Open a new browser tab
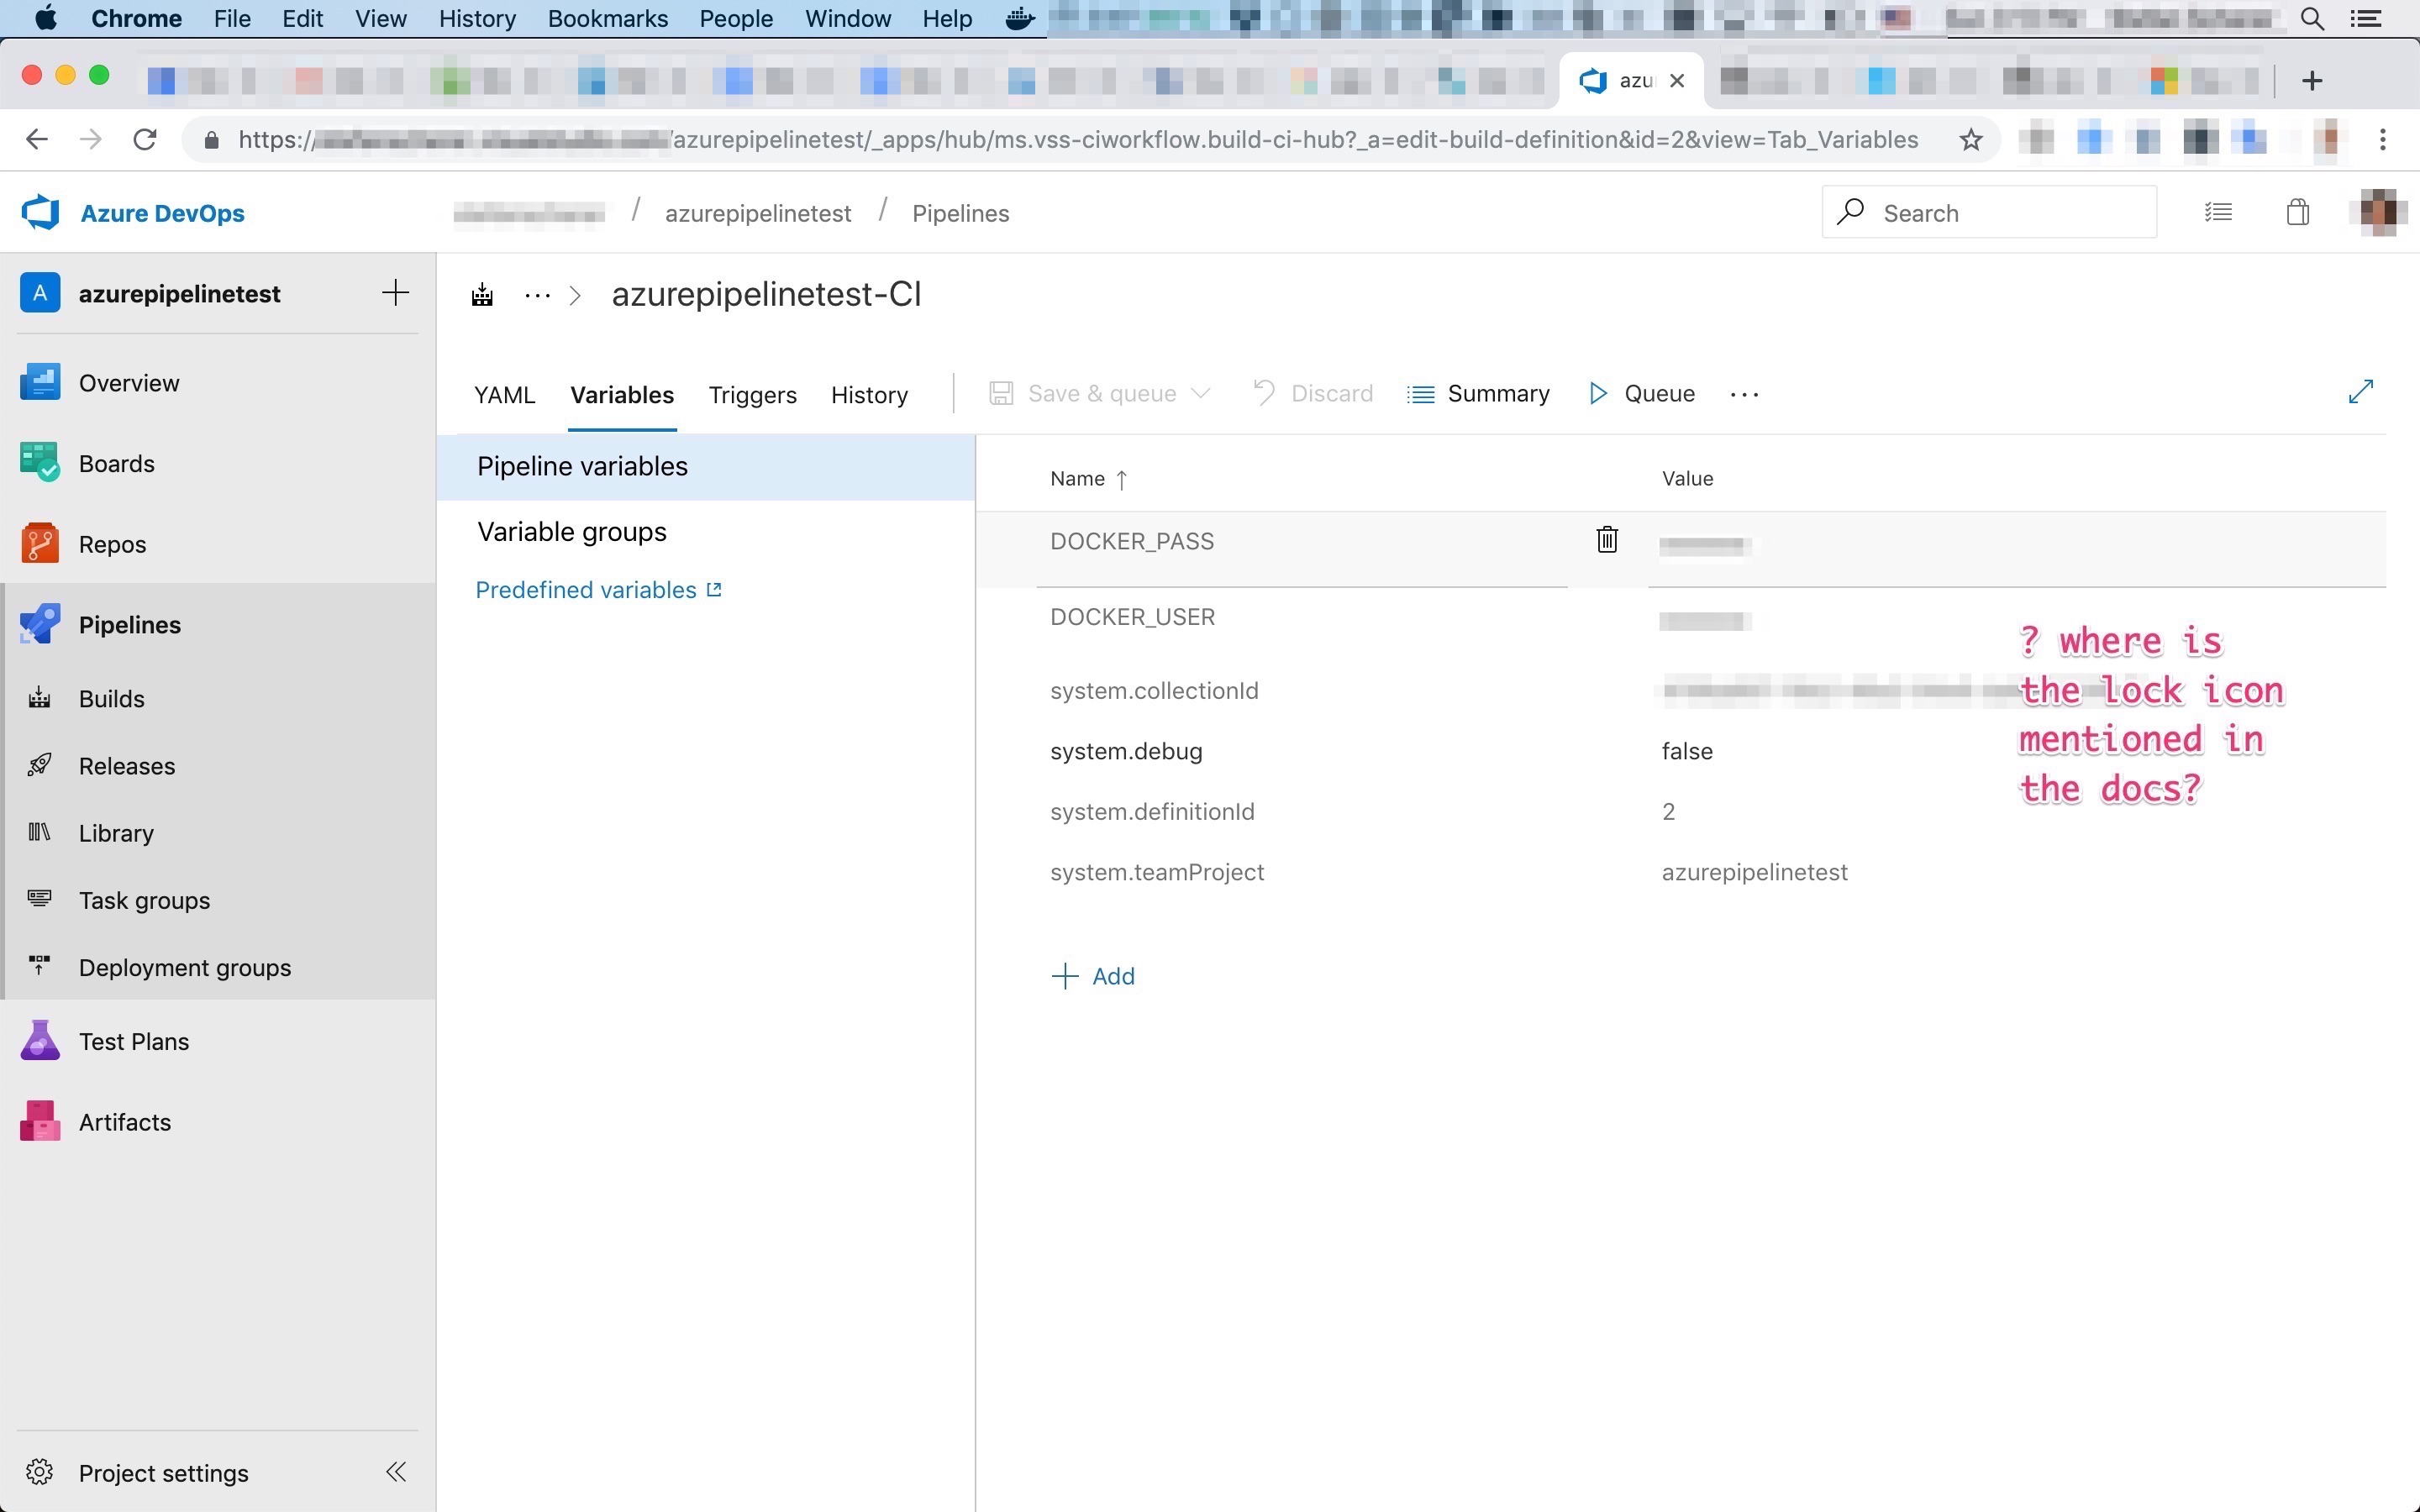Image resolution: width=2420 pixels, height=1512 pixels. (x=2311, y=80)
